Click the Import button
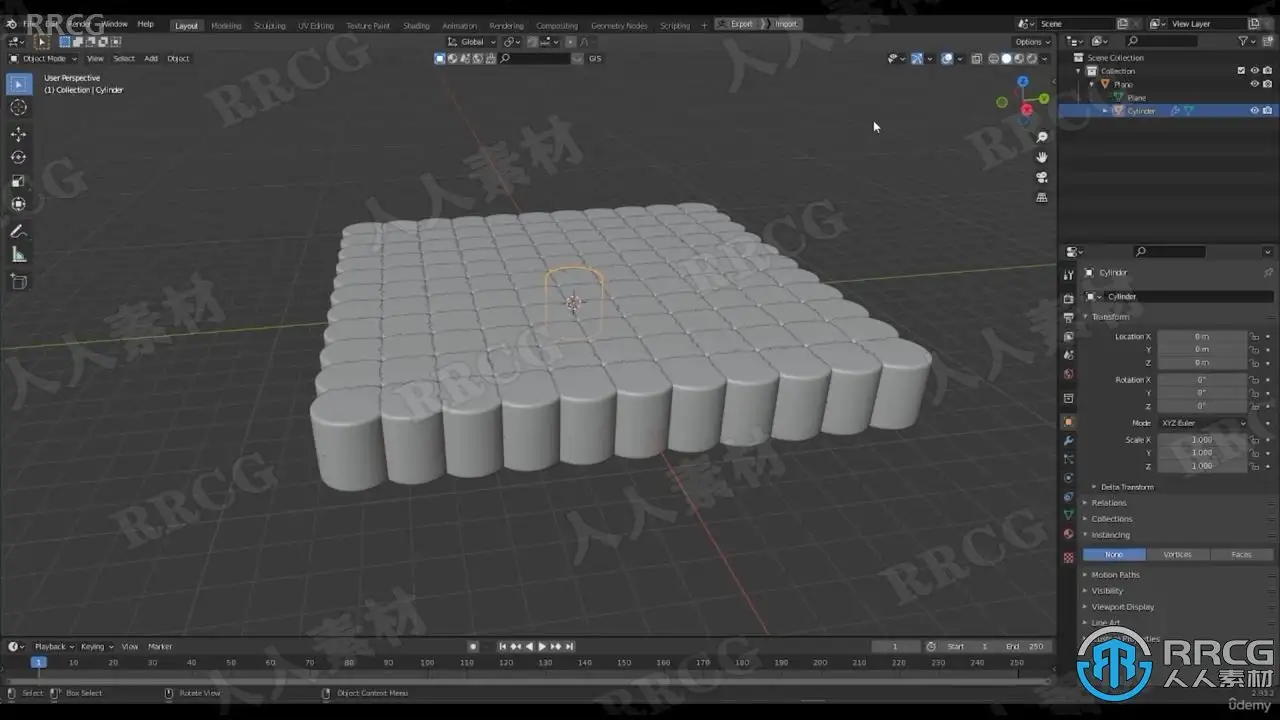Screen dimensions: 1280x720 coord(787,24)
